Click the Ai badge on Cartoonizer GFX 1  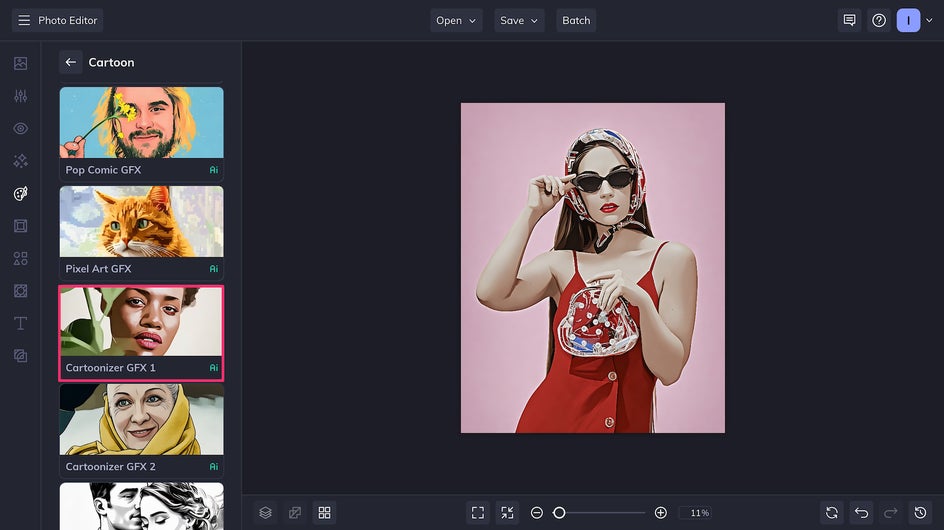[x=214, y=367]
